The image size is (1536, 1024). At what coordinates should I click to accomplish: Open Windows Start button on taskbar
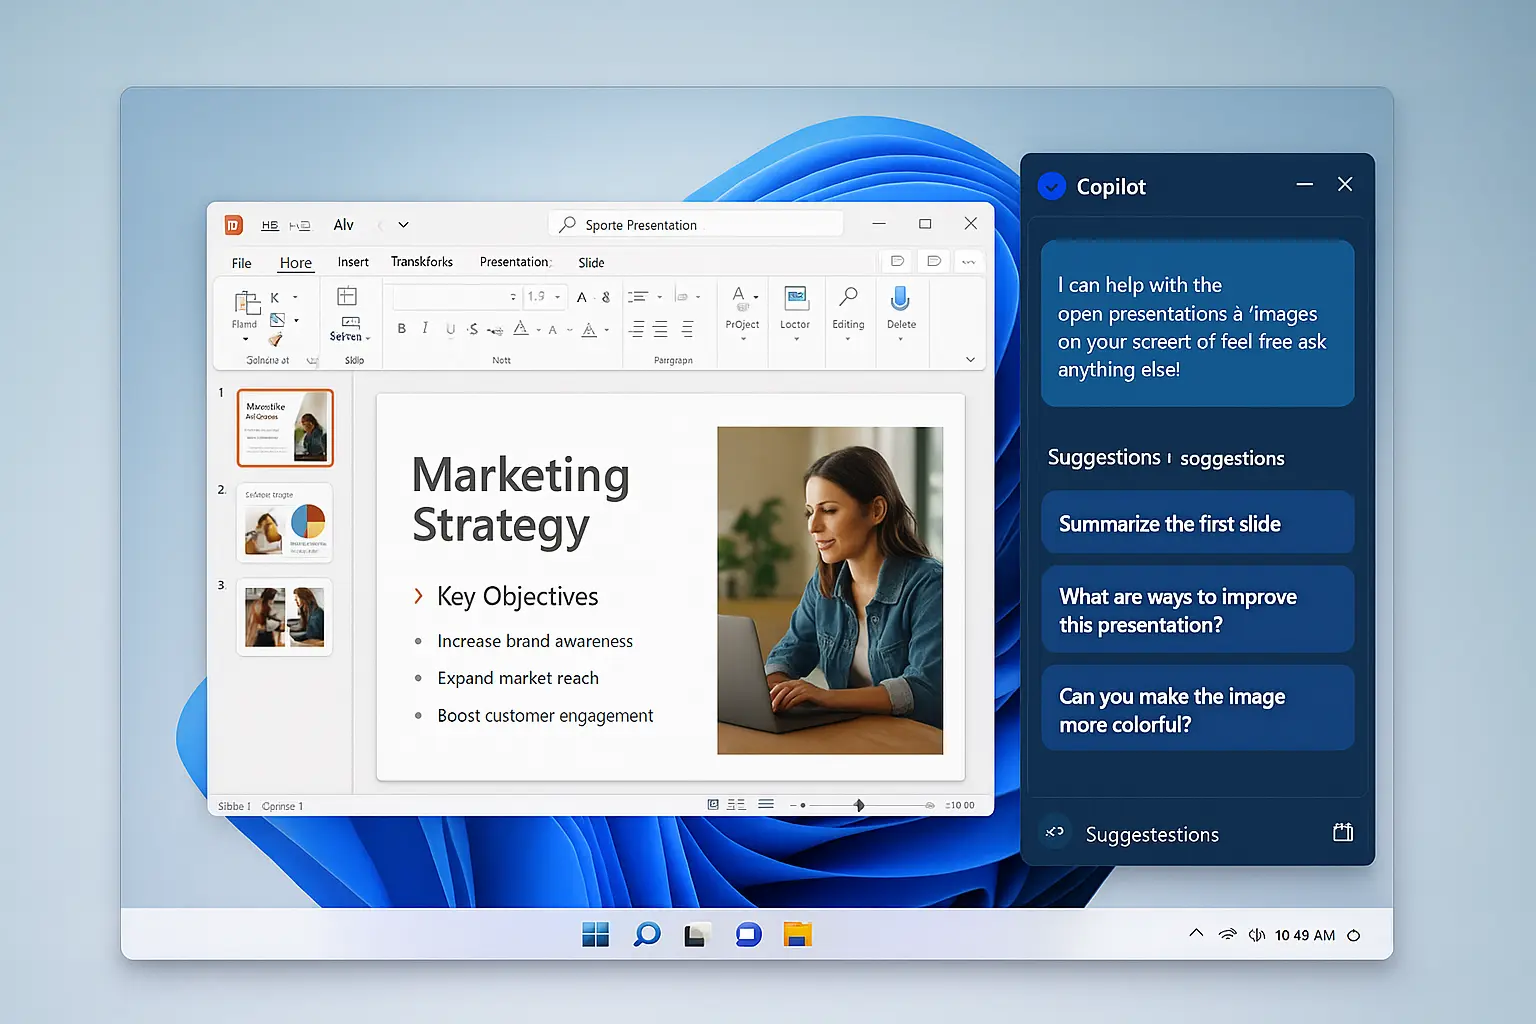(596, 935)
